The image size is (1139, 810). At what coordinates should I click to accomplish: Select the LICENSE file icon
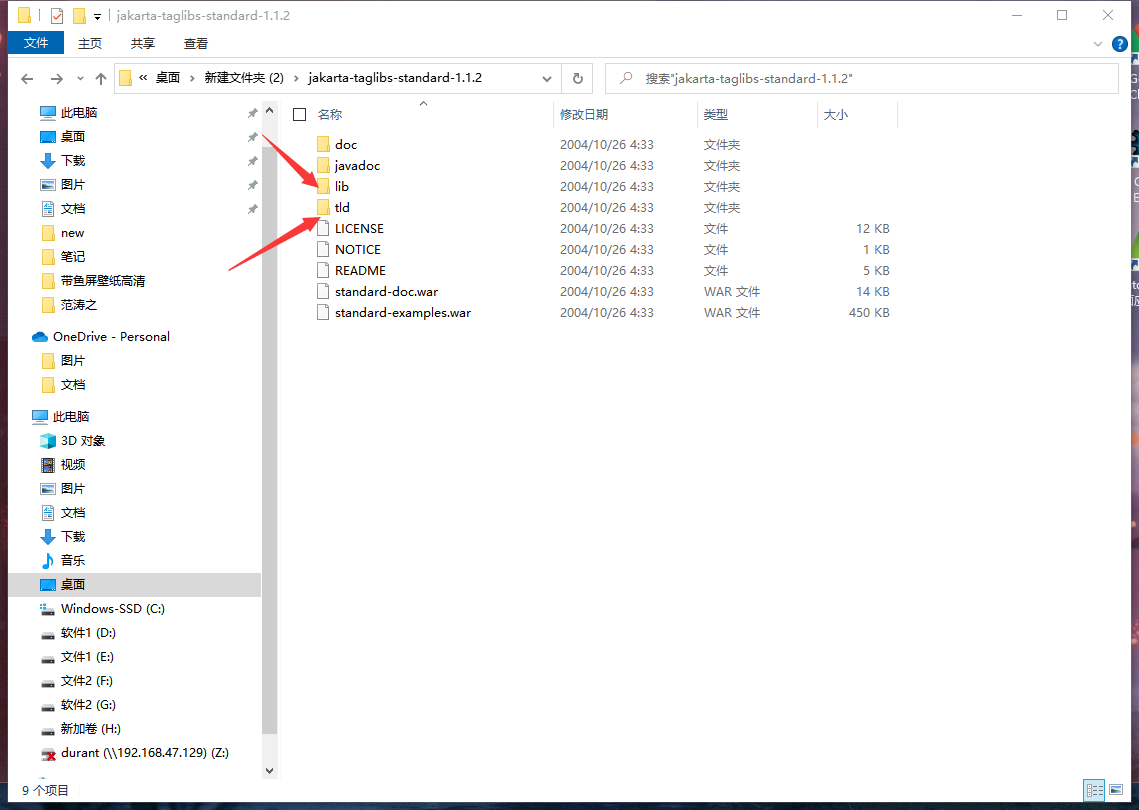click(x=323, y=228)
